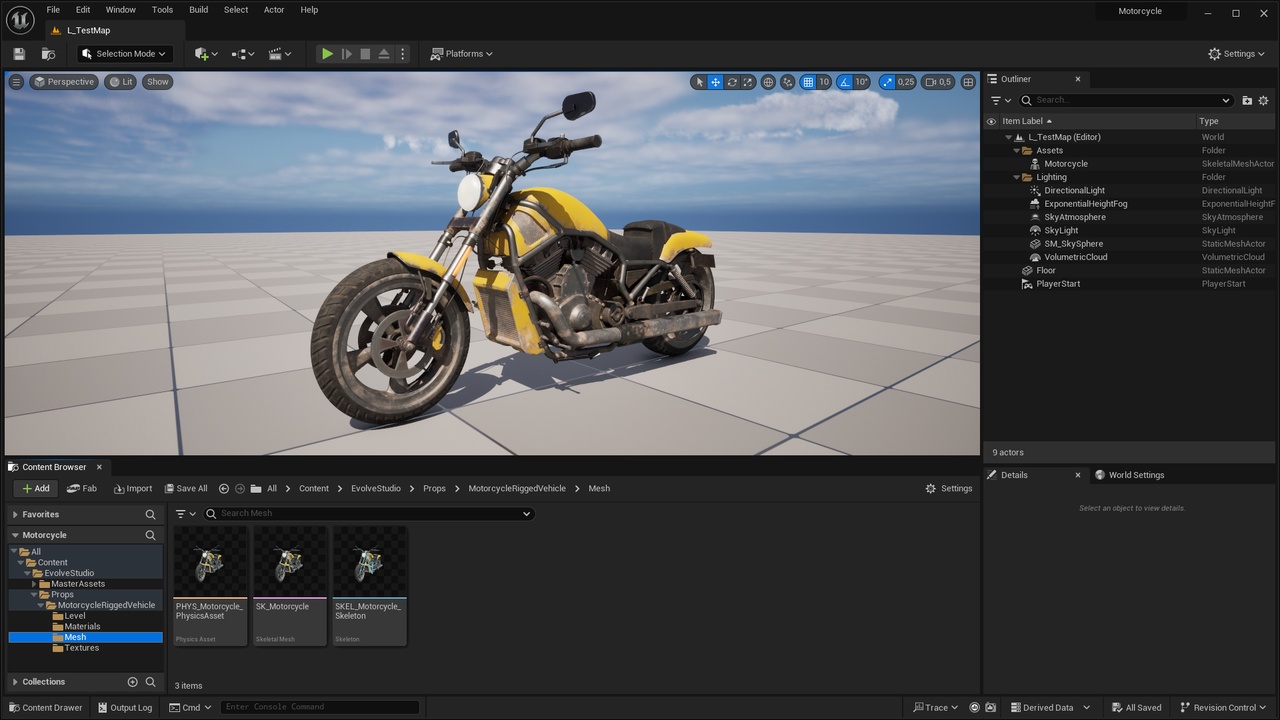
Task: Choose the Rotate gizmo tool
Action: 732,82
